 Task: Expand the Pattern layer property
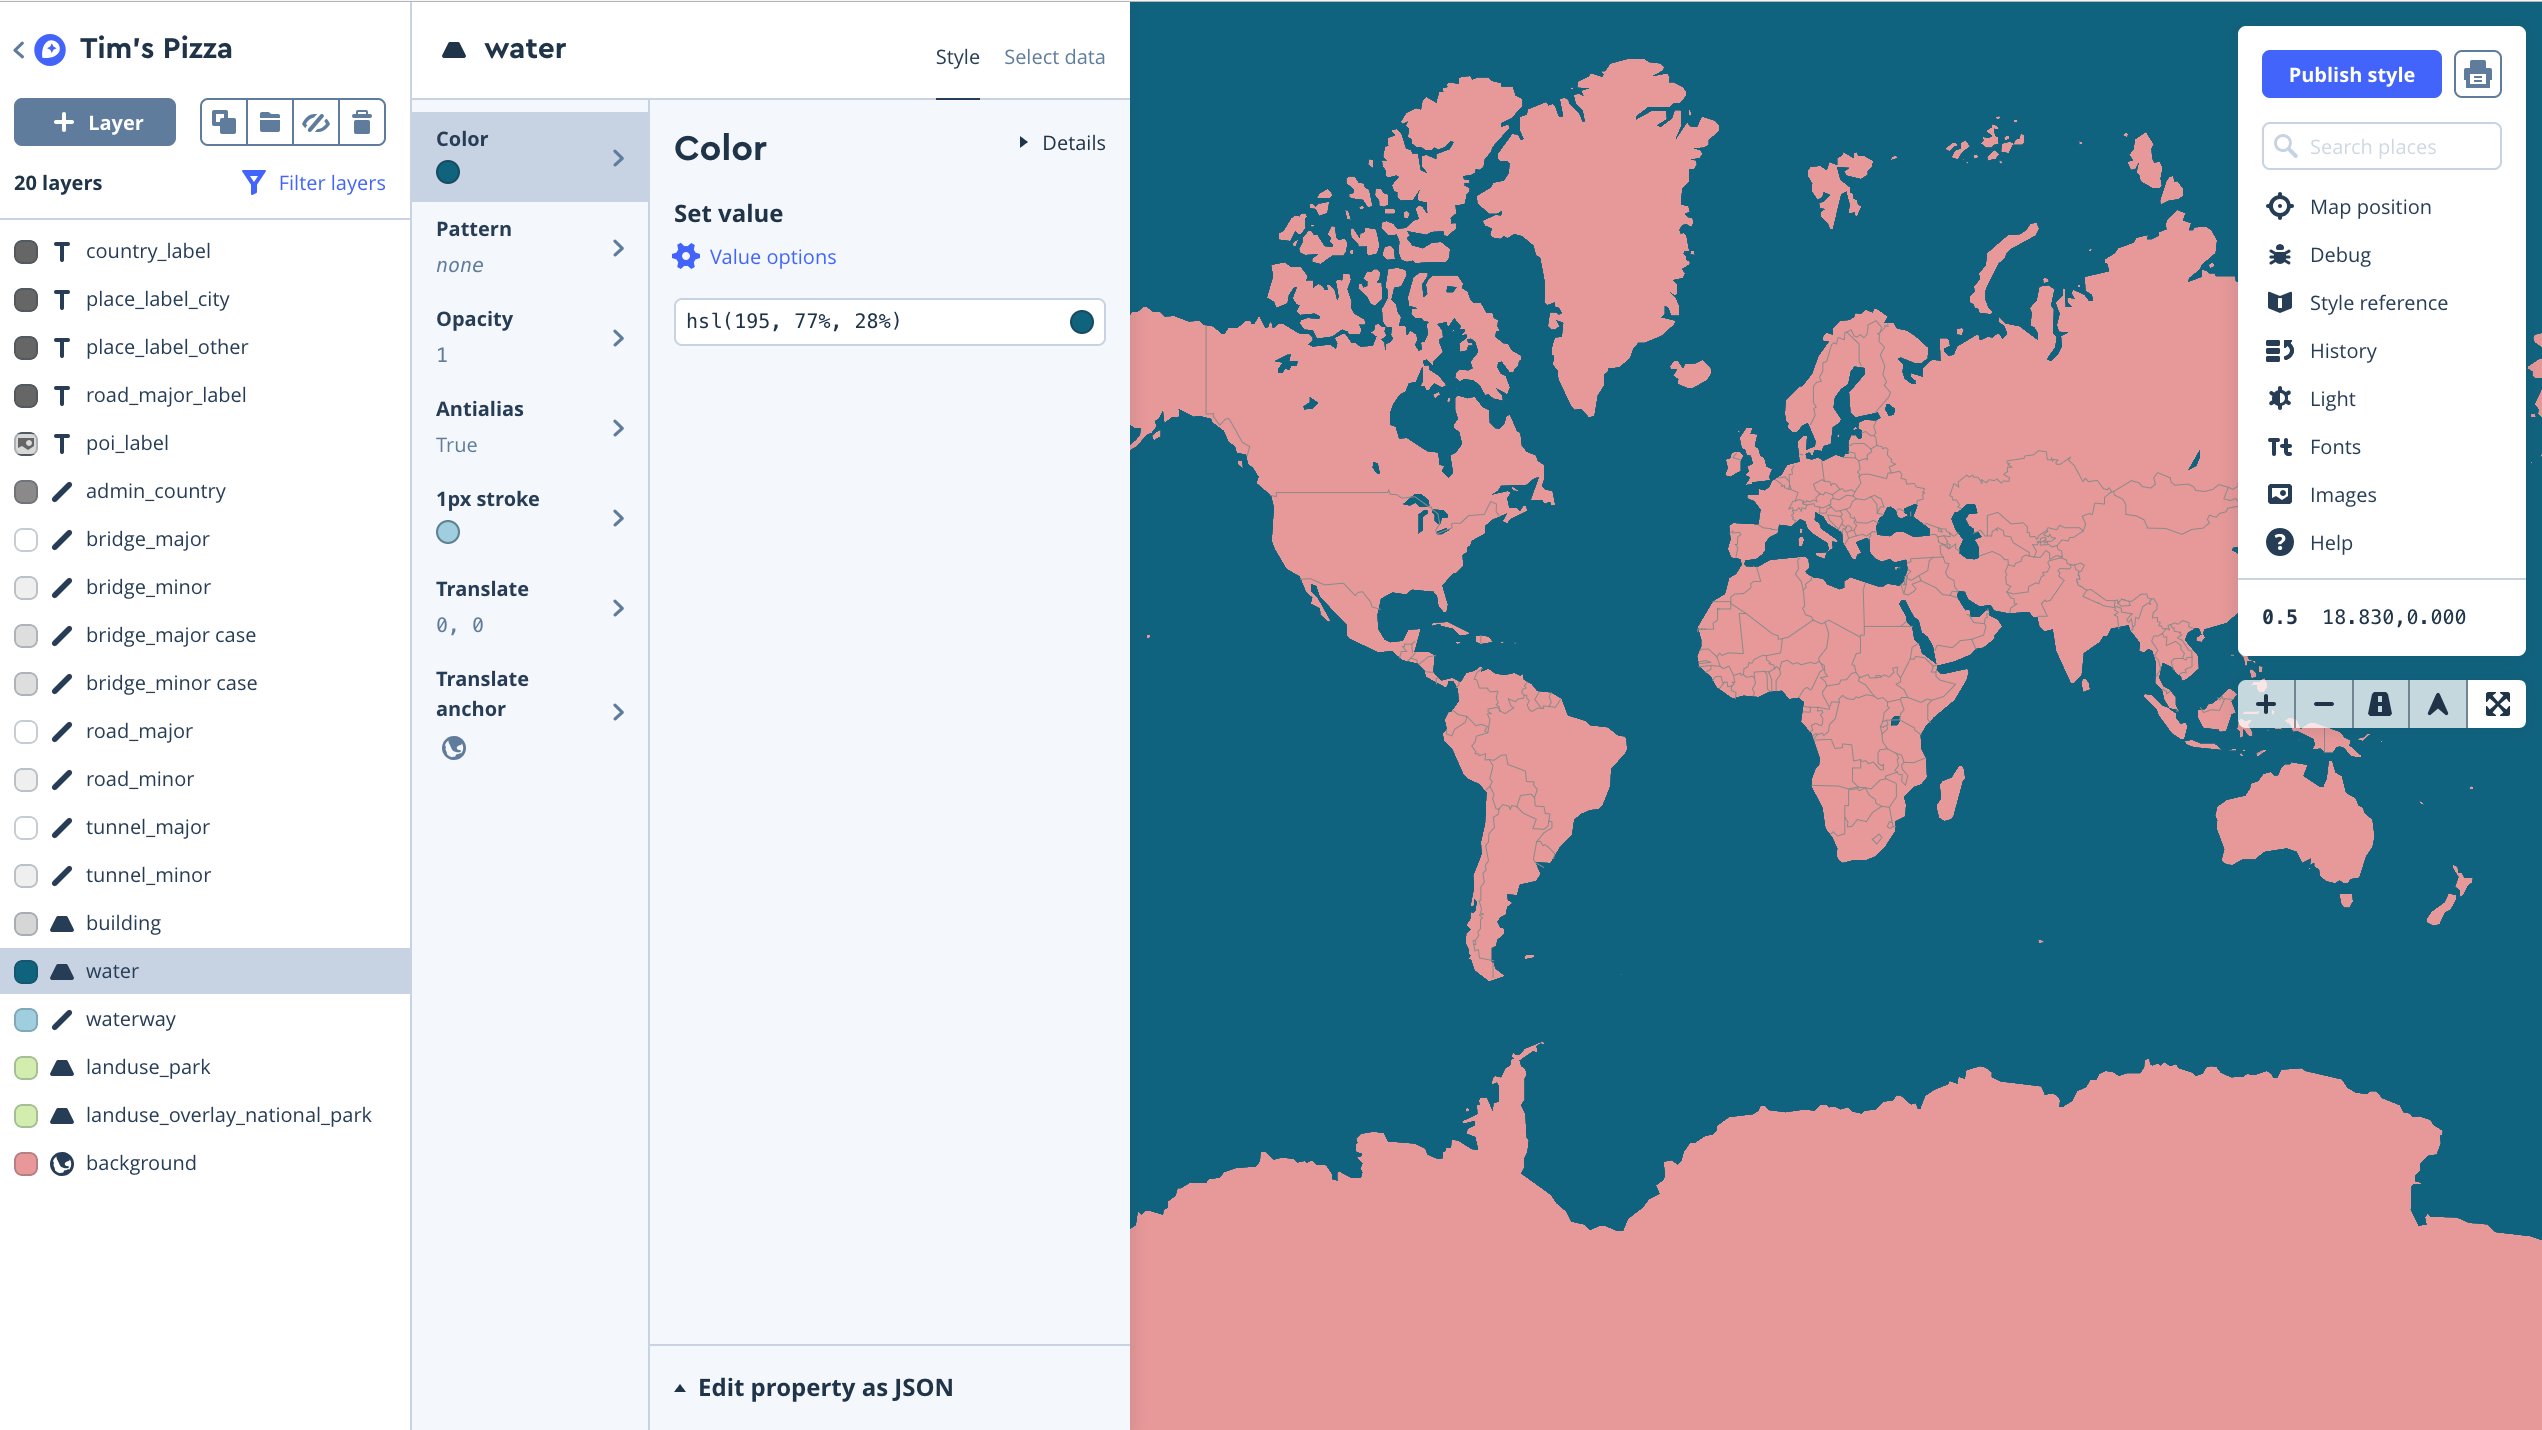(x=620, y=246)
